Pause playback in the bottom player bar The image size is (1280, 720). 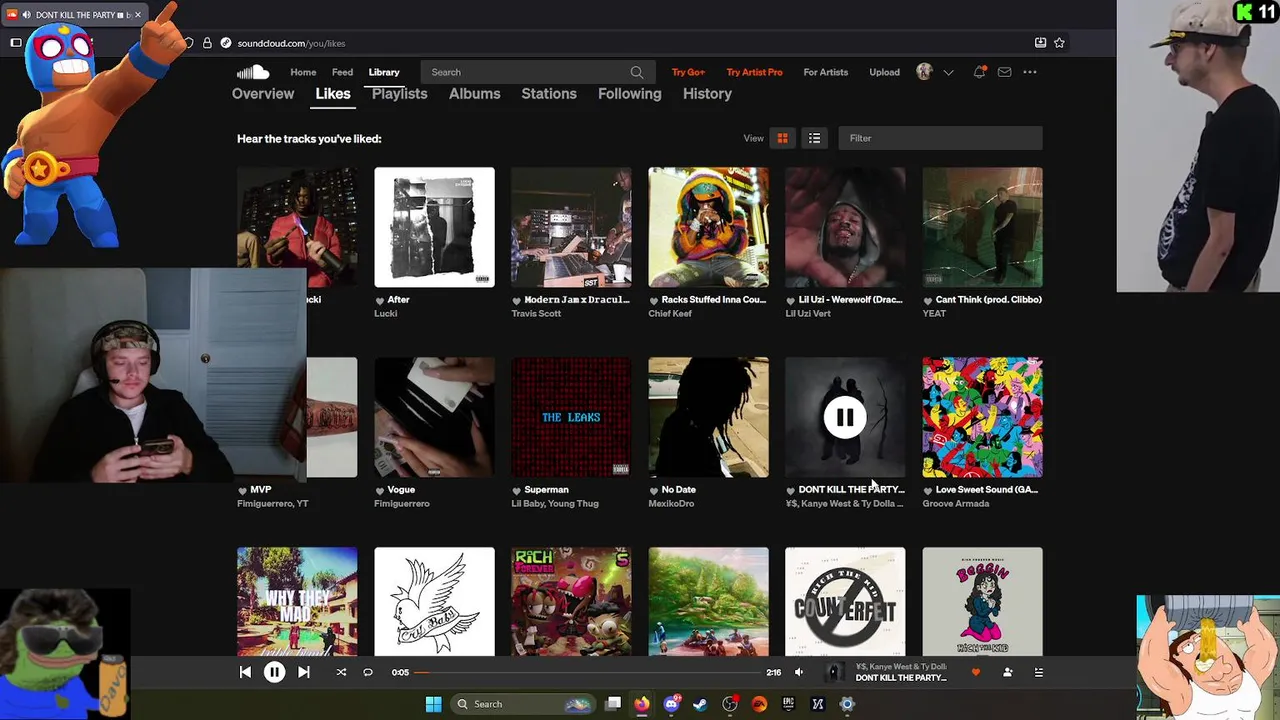click(274, 672)
